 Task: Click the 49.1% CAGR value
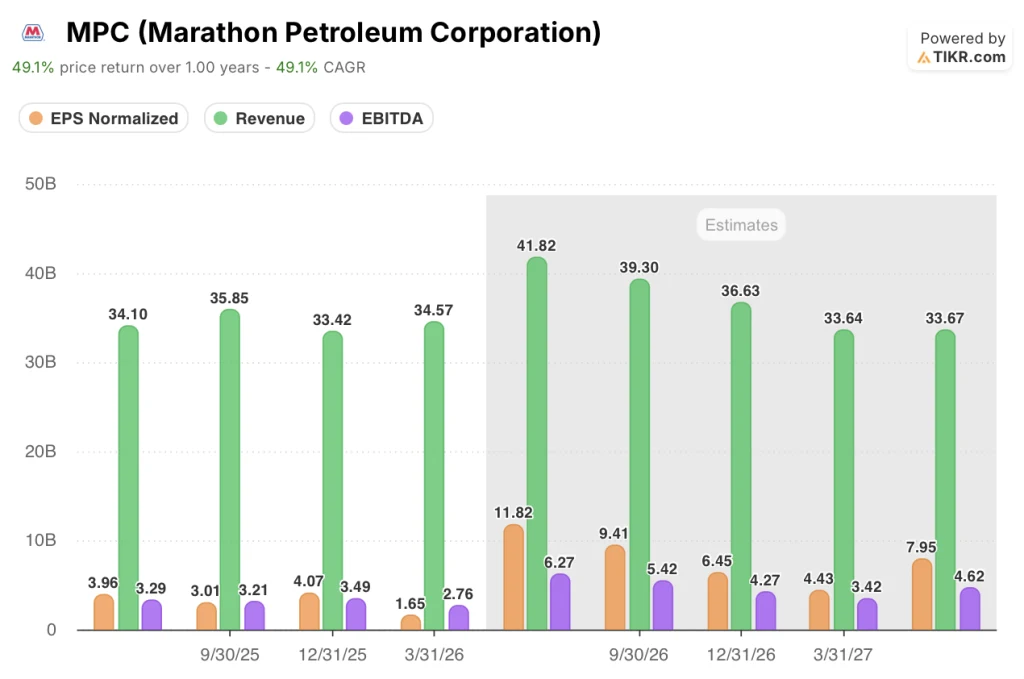[x=296, y=67]
